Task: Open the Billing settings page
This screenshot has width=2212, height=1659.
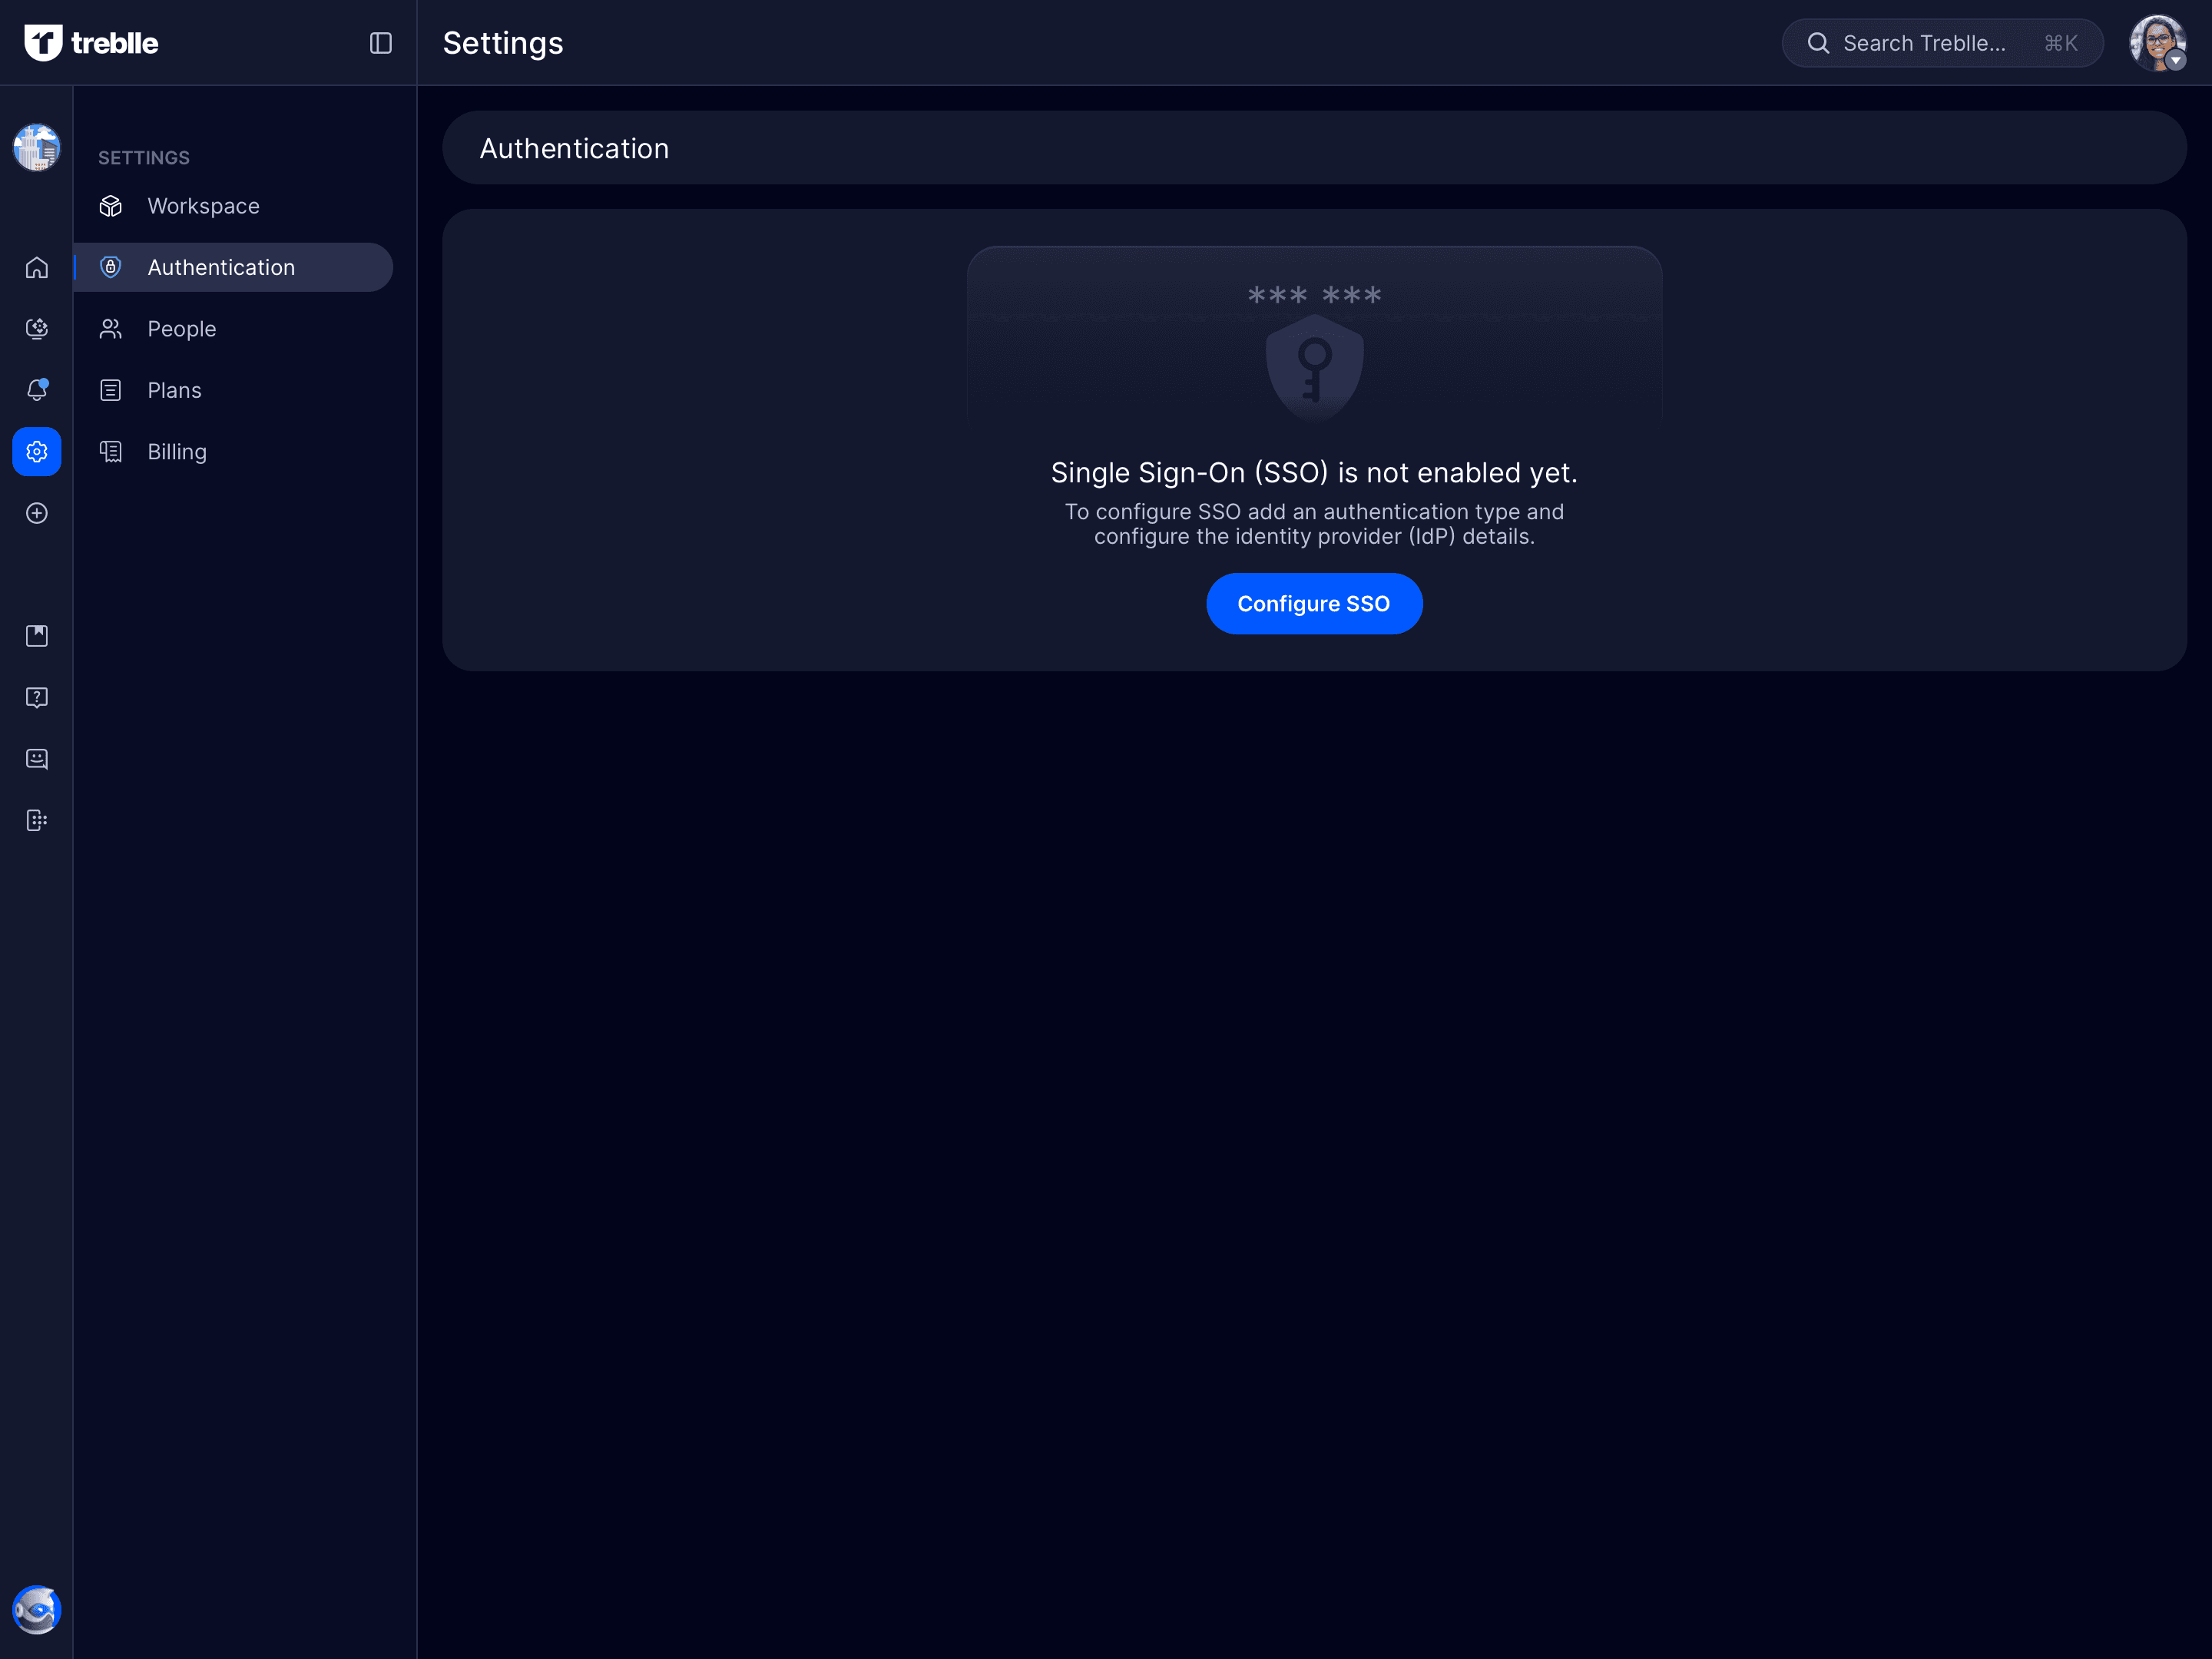Action: (177, 452)
